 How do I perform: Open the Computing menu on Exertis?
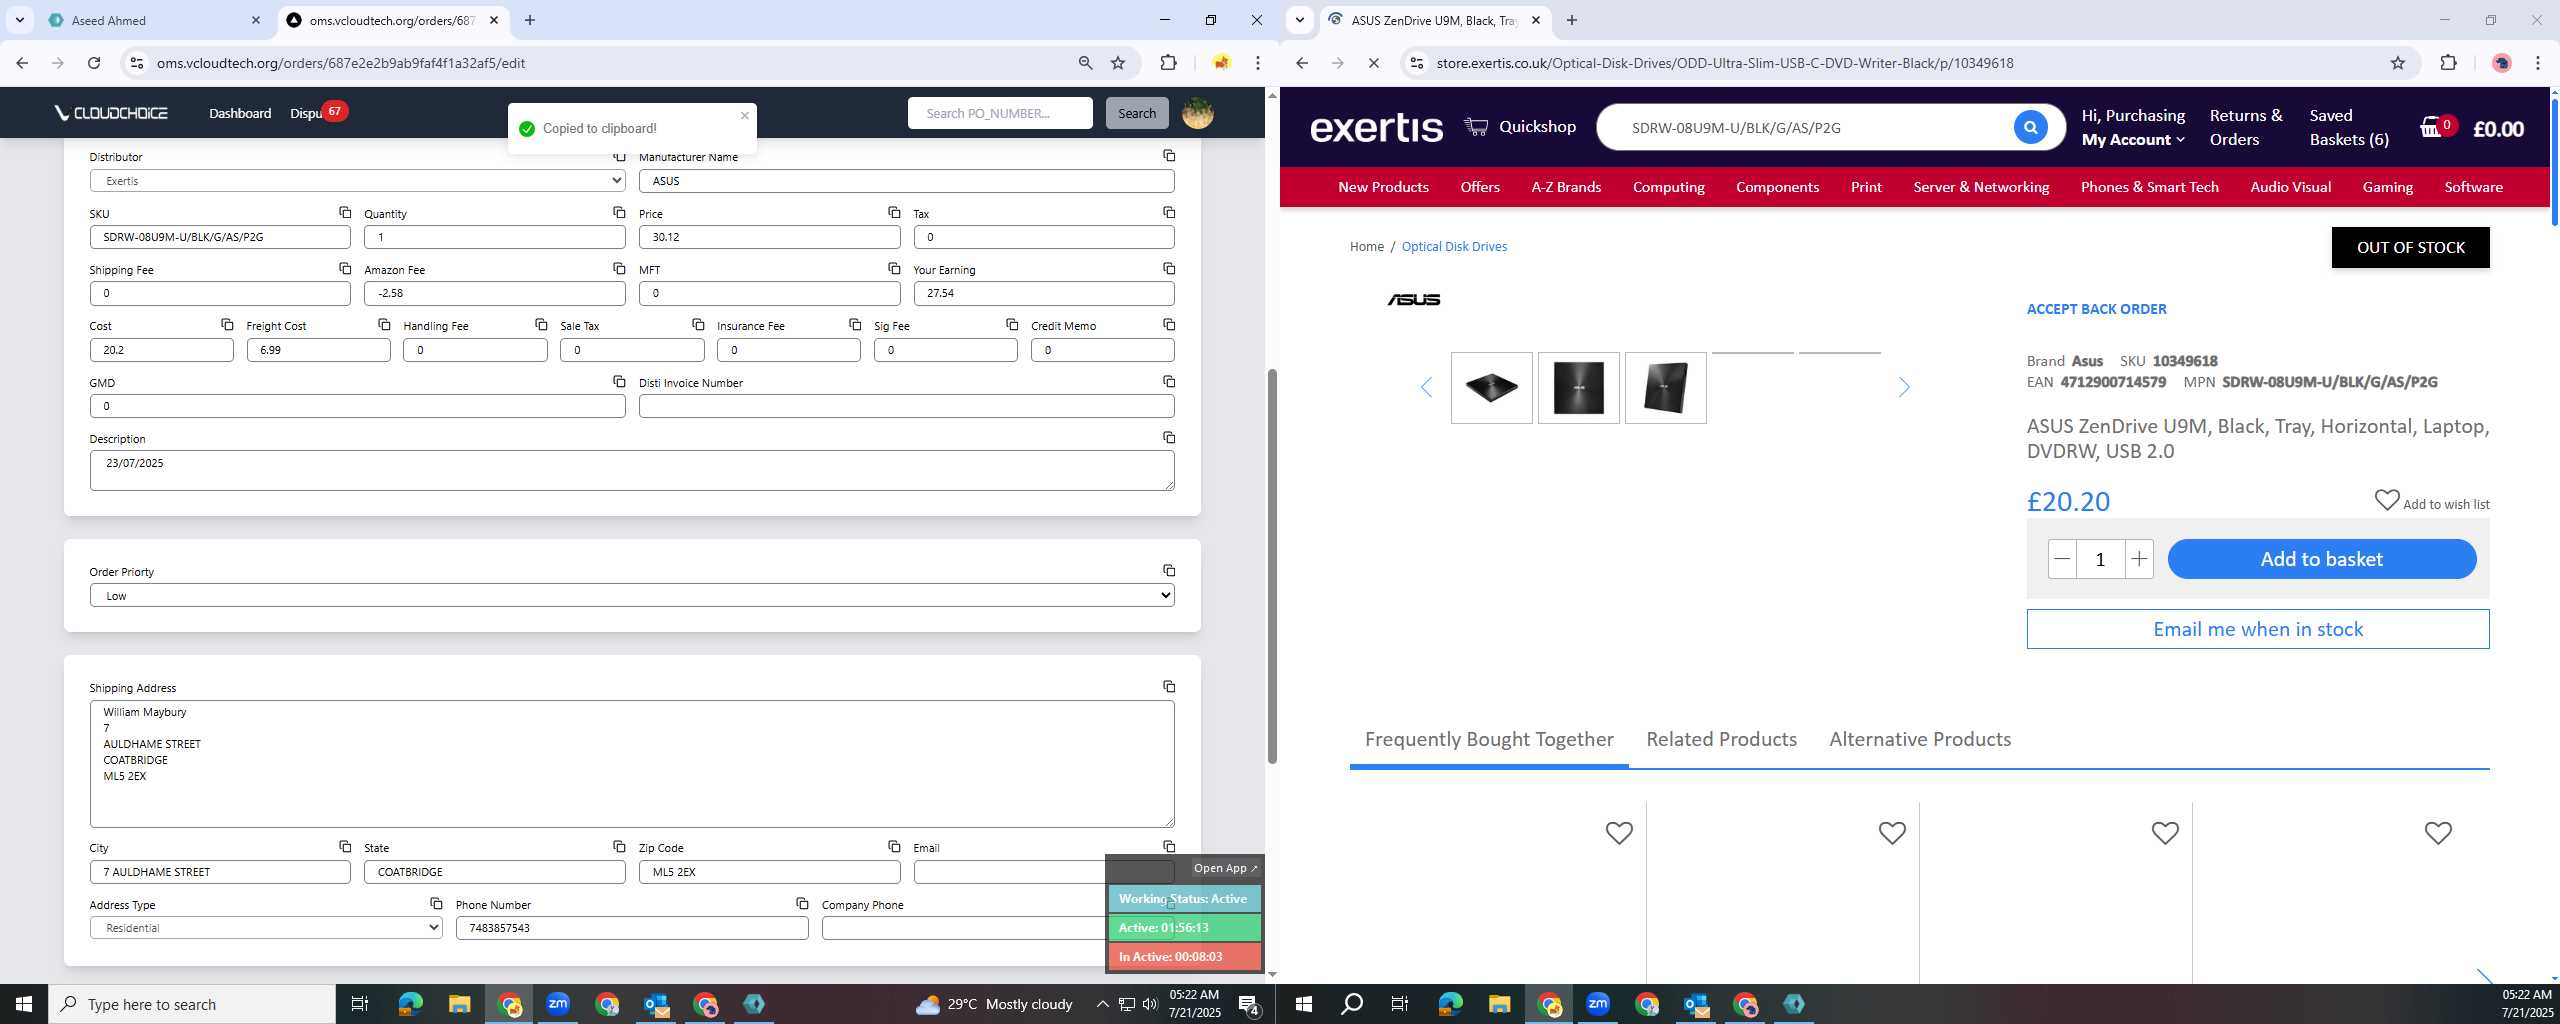coord(1668,187)
